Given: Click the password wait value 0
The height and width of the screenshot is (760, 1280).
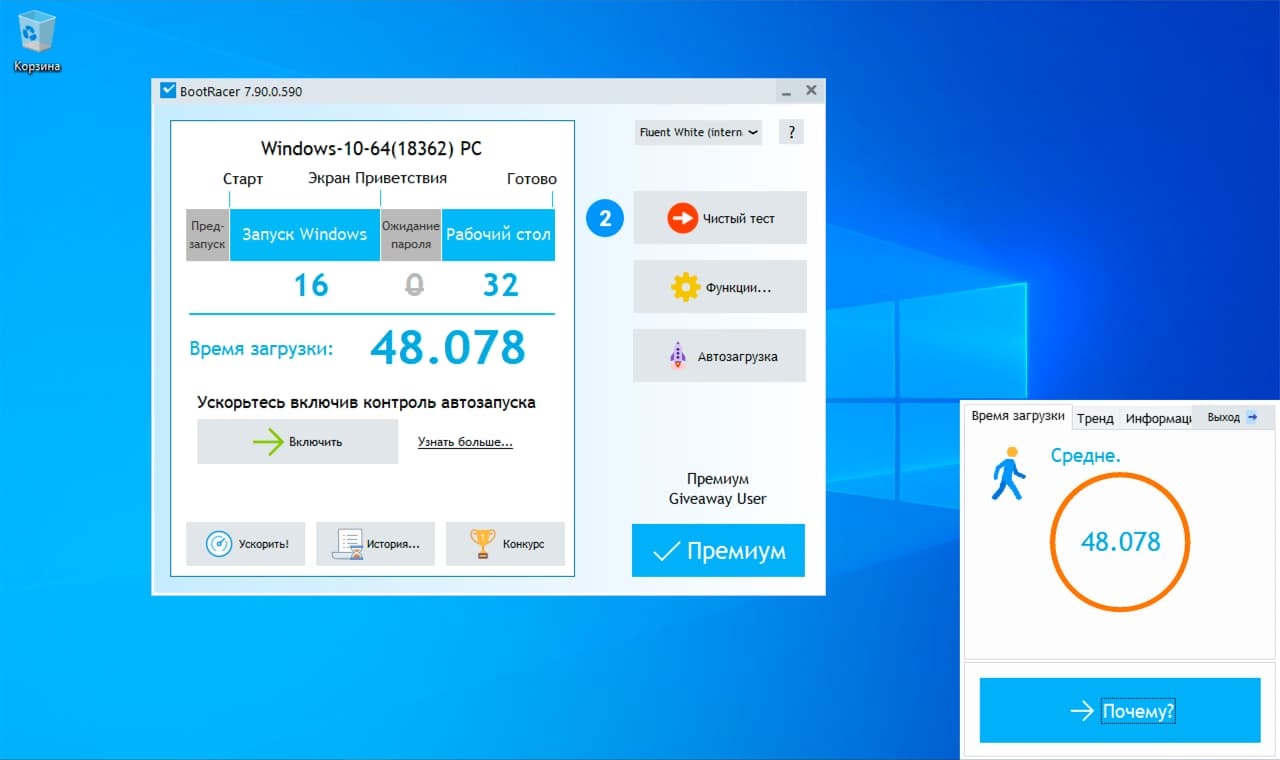Looking at the screenshot, I should point(414,286).
